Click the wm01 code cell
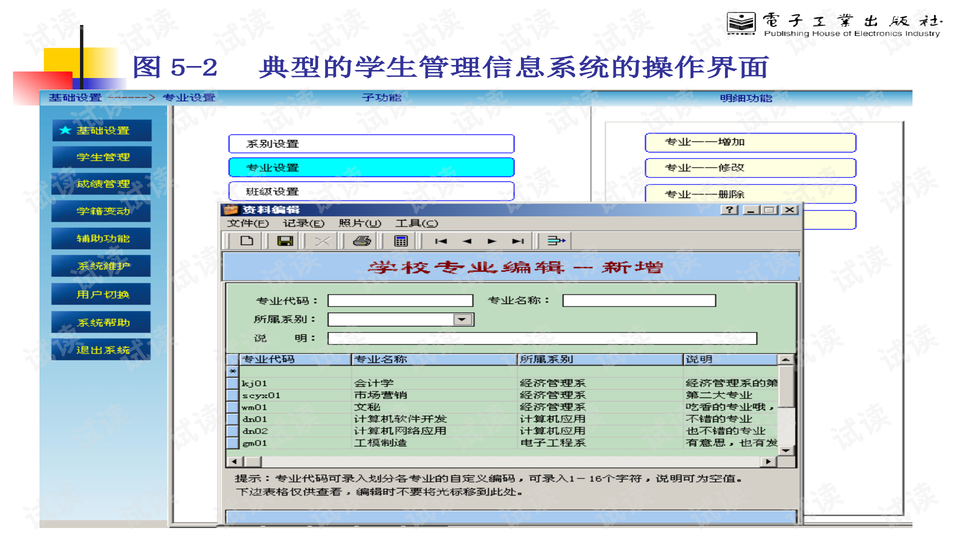Screen dimensions: 960x540 click(x=295, y=407)
